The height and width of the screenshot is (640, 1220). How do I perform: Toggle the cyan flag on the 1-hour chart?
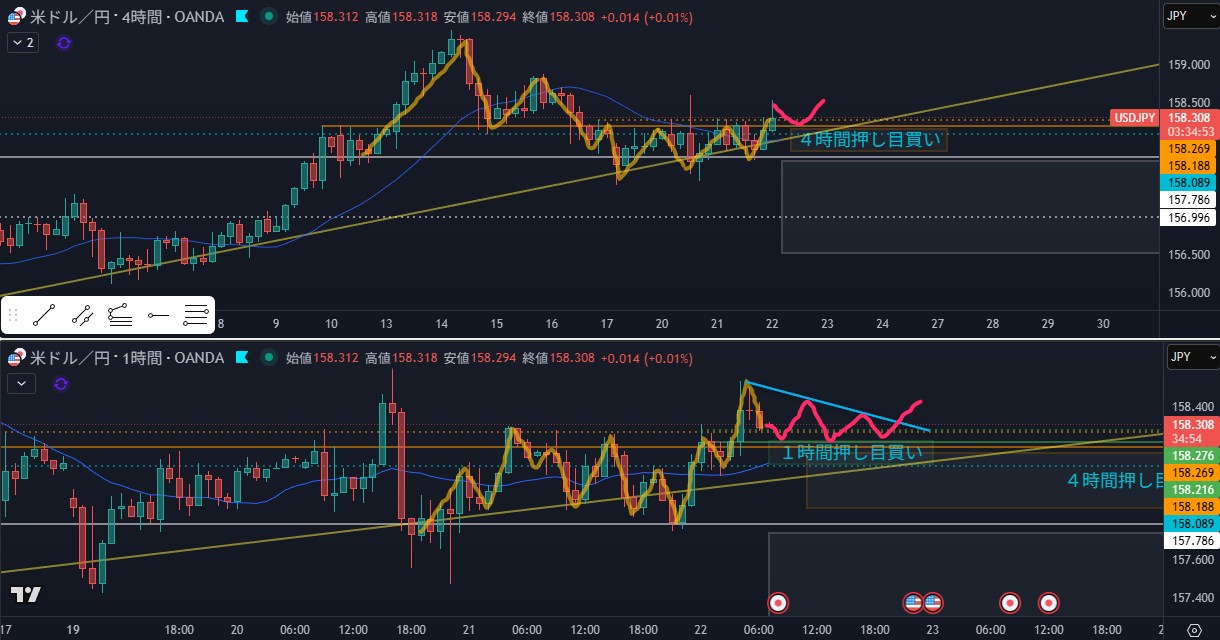tap(242, 357)
